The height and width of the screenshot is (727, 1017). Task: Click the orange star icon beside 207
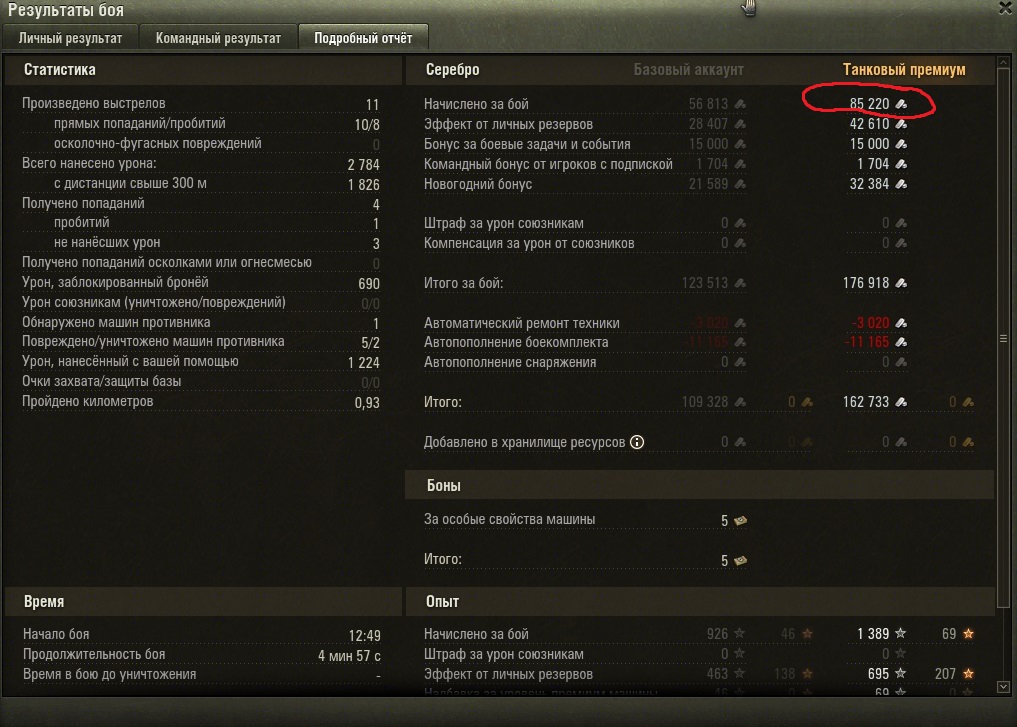pyautogui.click(x=968, y=674)
